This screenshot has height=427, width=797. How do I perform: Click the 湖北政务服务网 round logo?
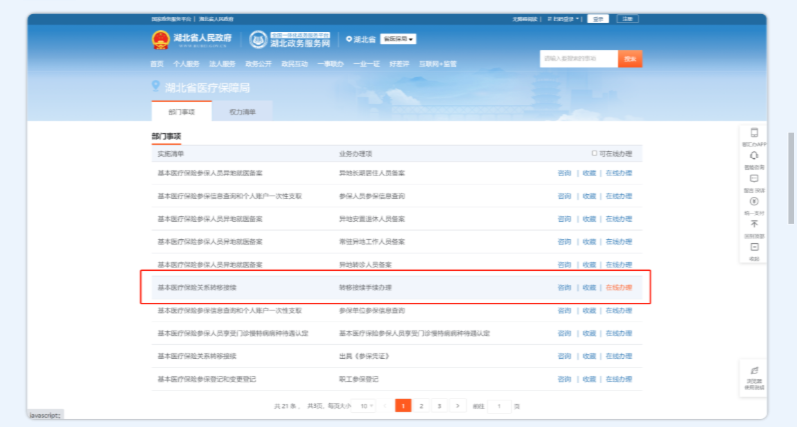click(258, 40)
